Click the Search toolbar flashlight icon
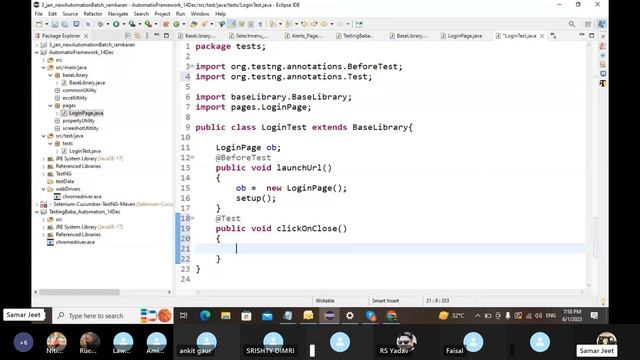Screen dimensions: 640x360 pos(204,24)
